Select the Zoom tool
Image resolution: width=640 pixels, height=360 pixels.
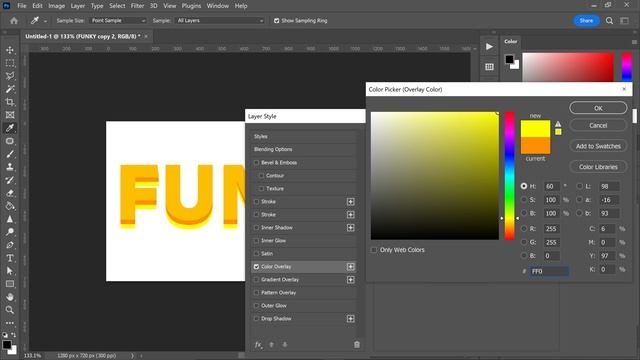click(10, 310)
